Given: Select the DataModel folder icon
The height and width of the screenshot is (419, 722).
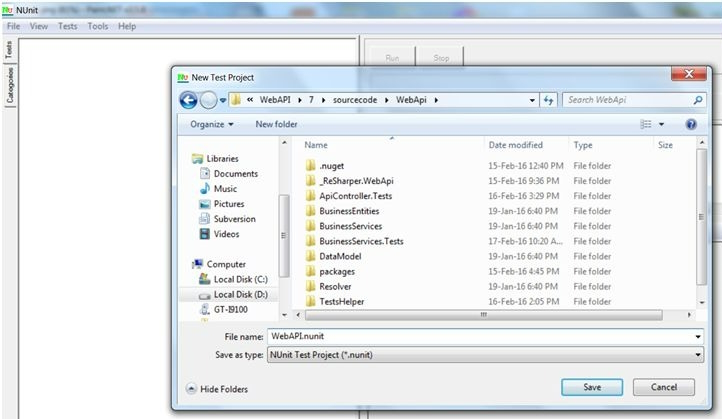Looking at the screenshot, I should coord(311,256).
